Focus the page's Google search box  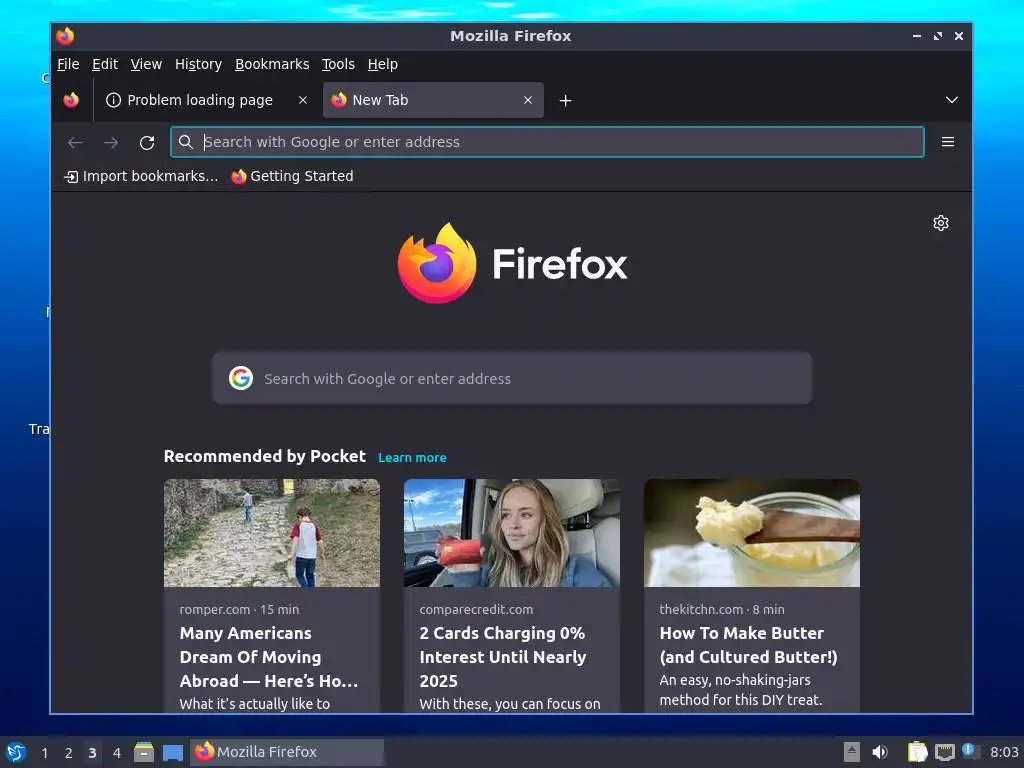(x=512, y=378)
